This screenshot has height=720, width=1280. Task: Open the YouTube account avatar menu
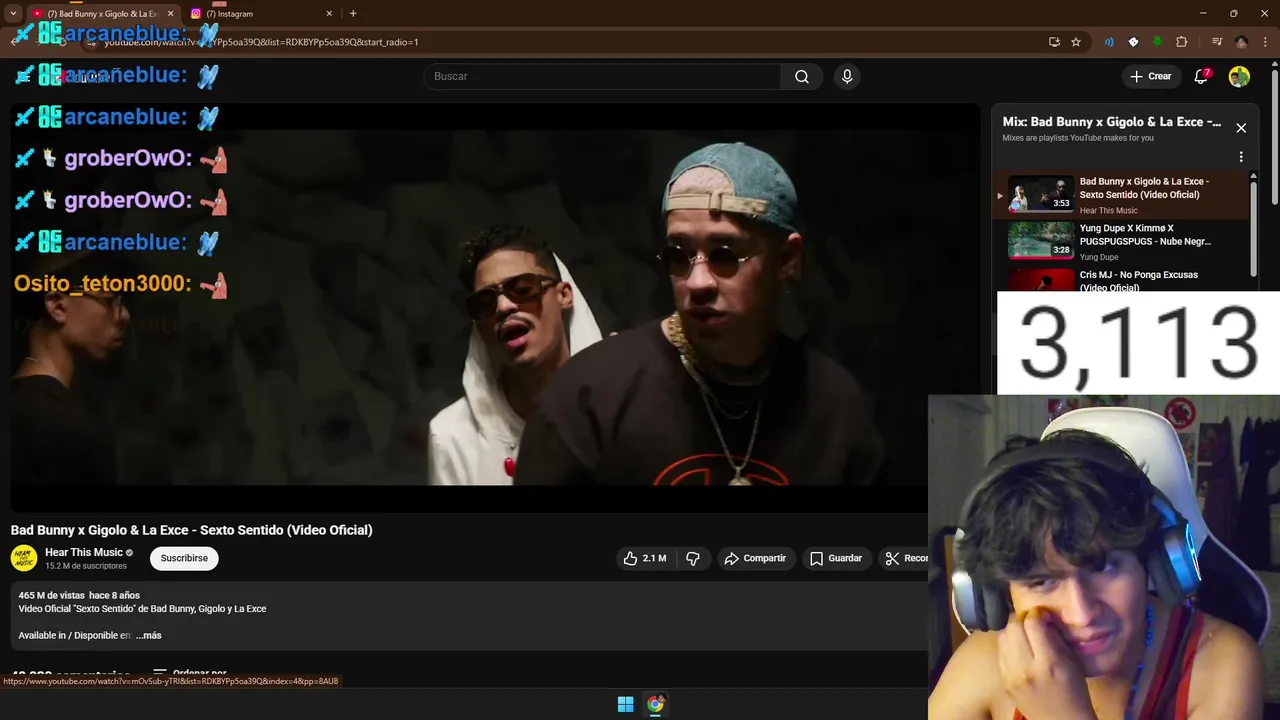point(1239,76)
